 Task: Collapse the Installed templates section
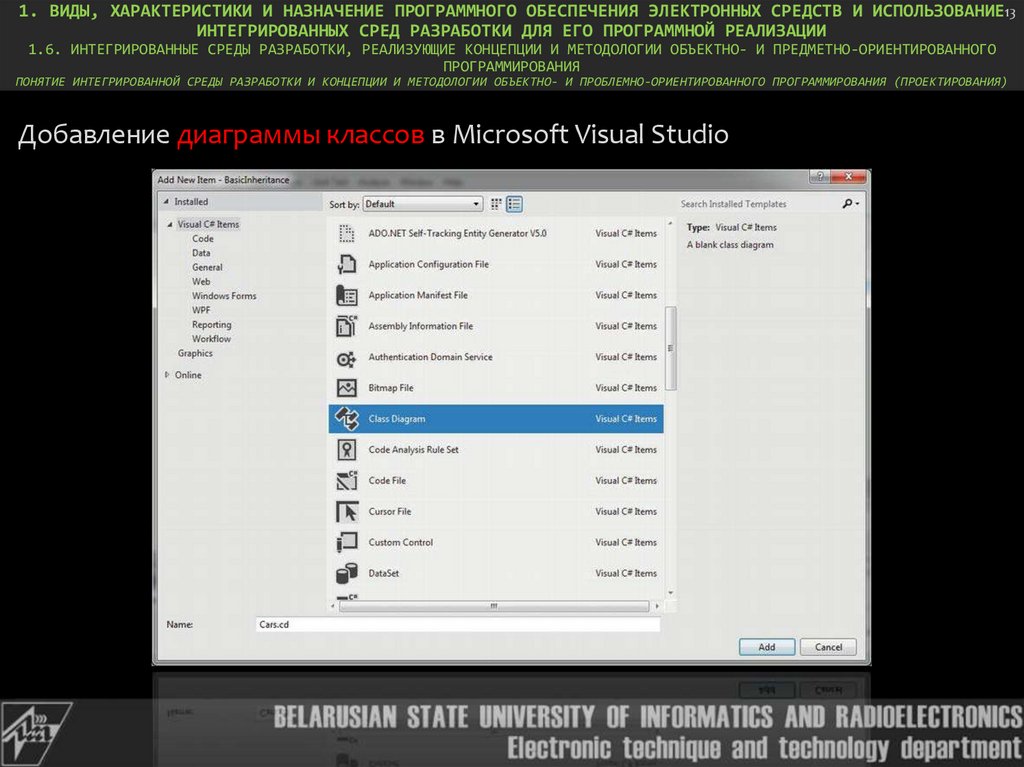166,202
